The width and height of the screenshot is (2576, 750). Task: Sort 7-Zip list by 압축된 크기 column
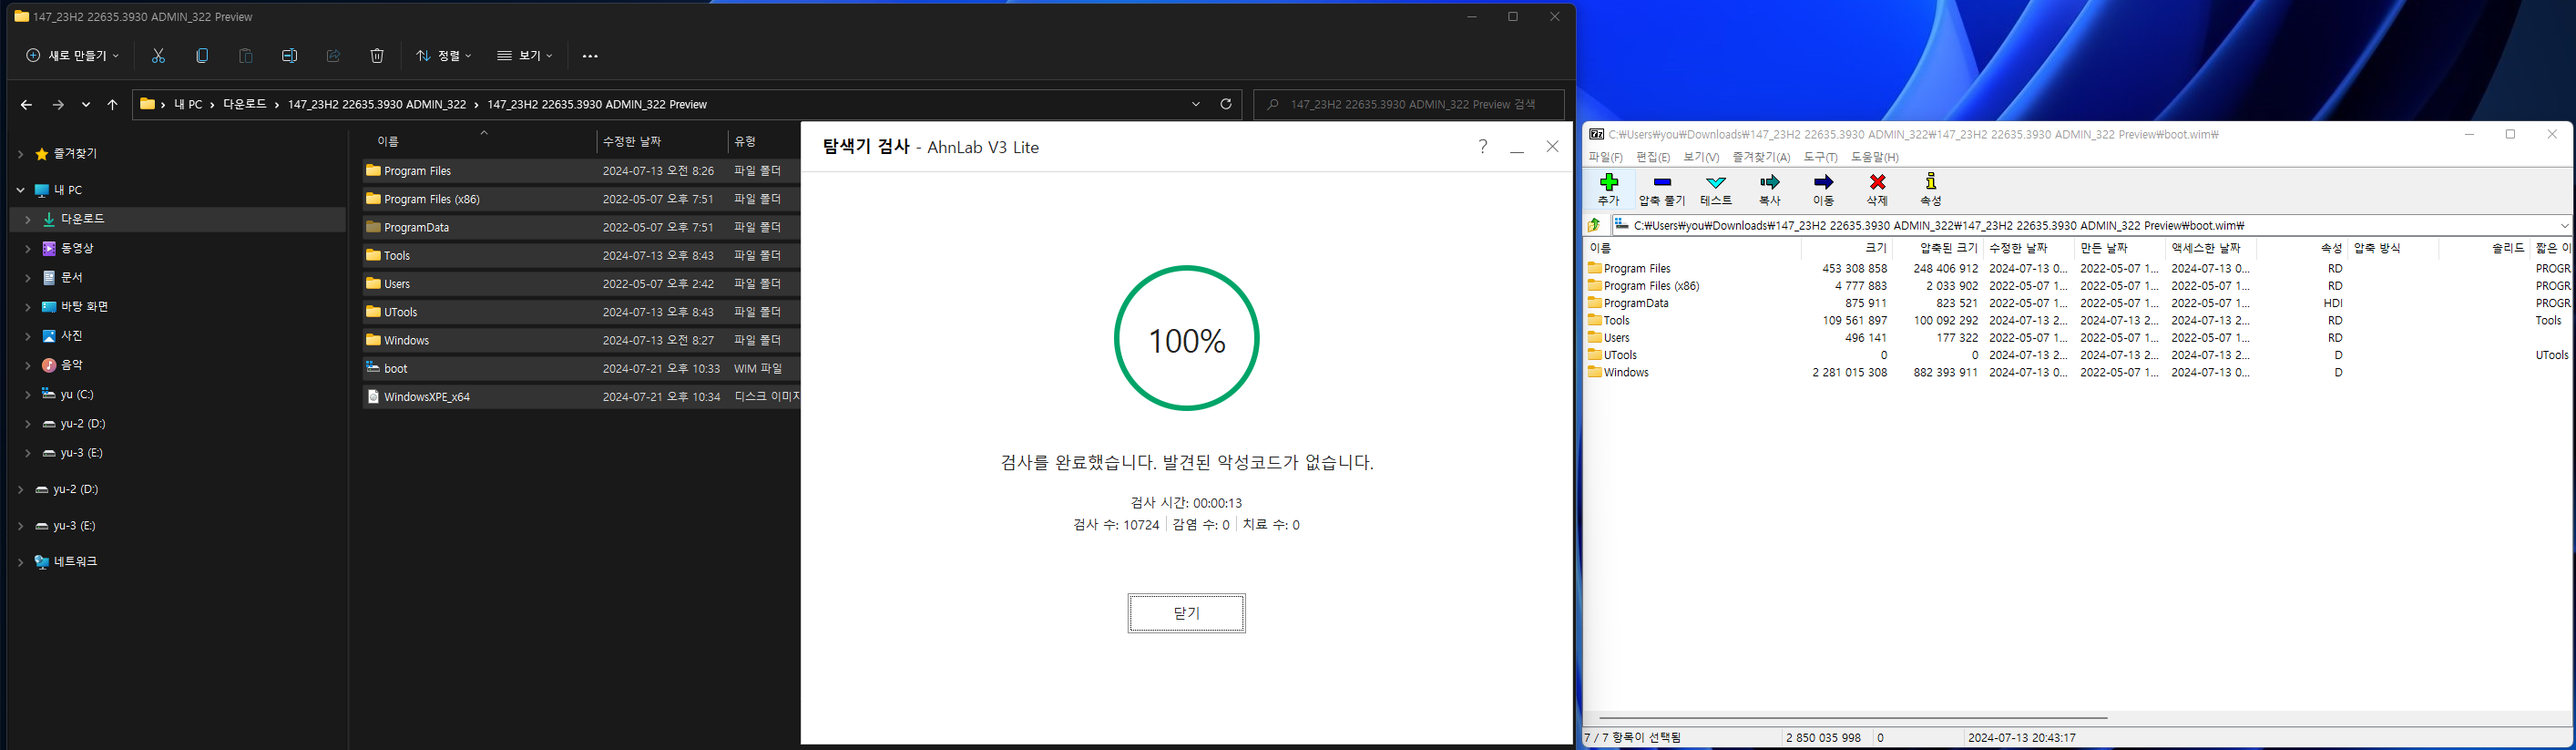1938,248
